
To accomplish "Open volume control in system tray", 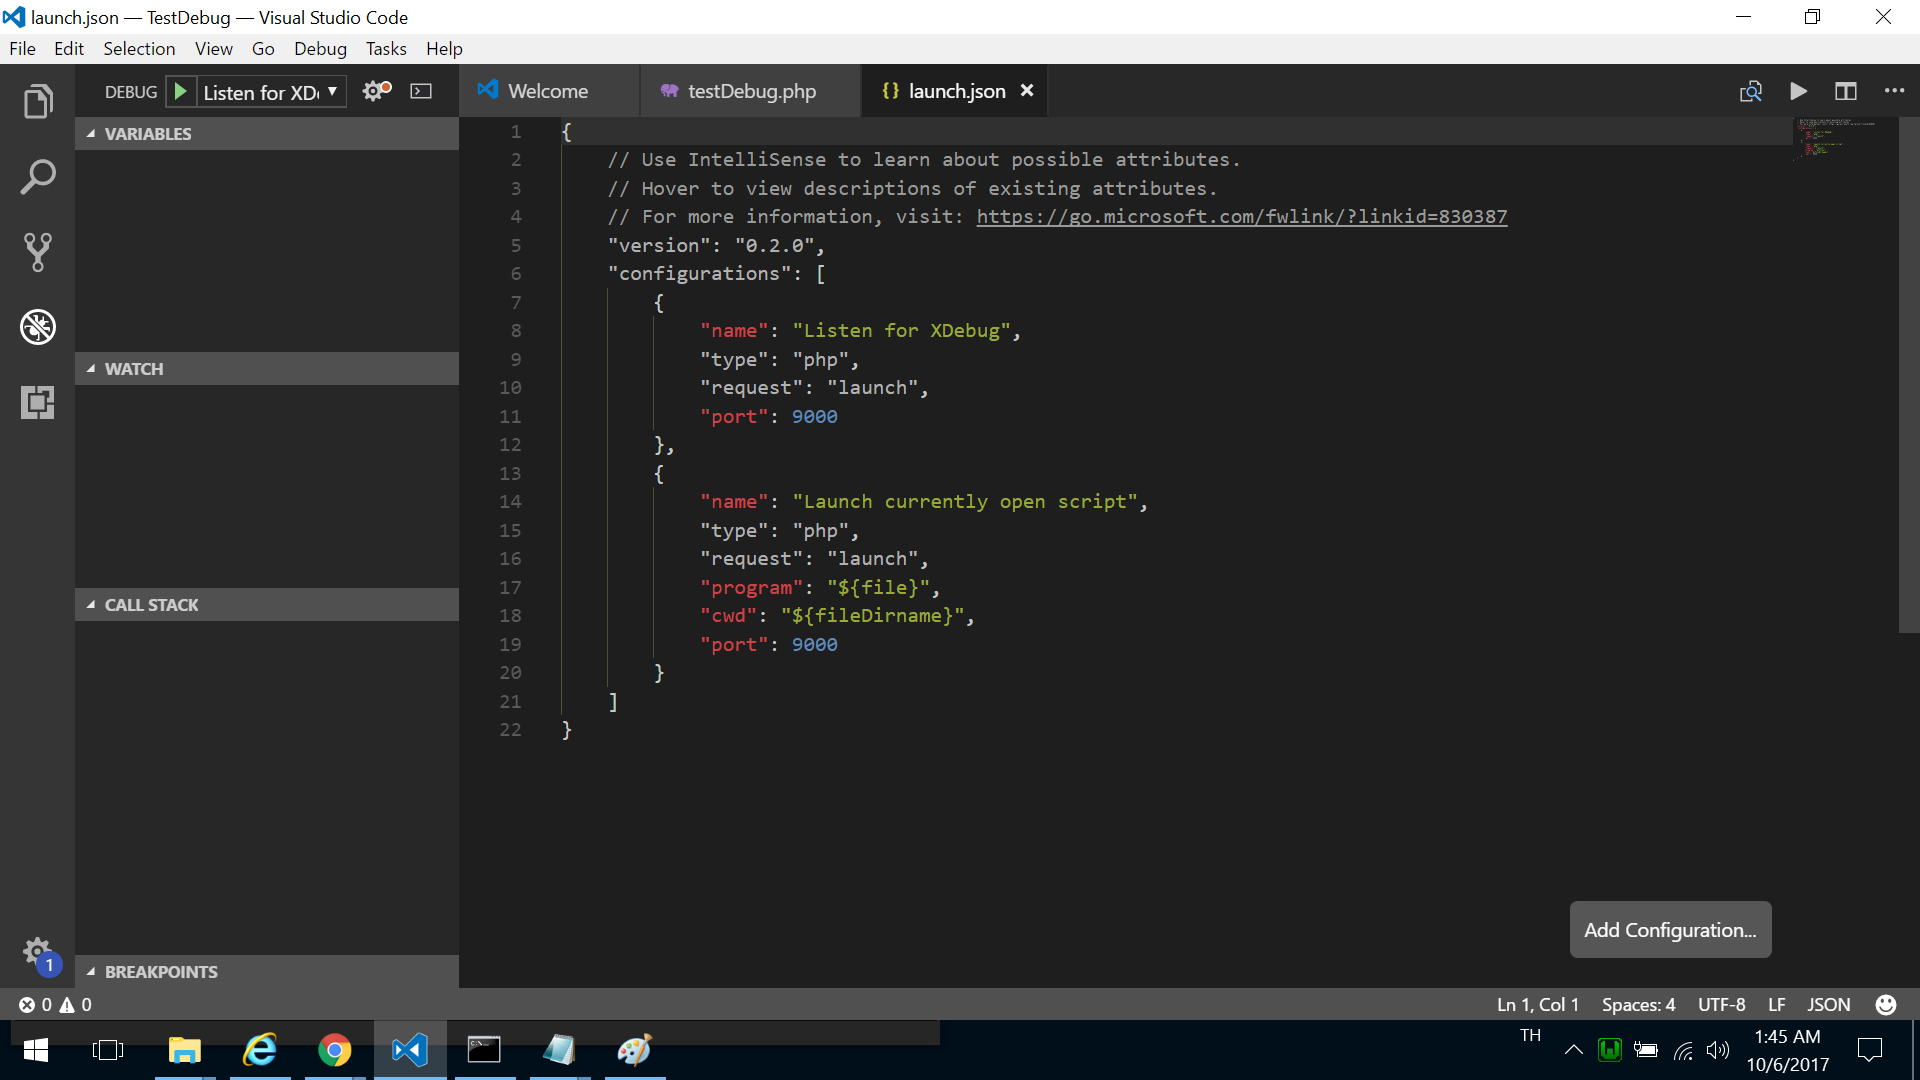I will click(x=1718, y=1050).
